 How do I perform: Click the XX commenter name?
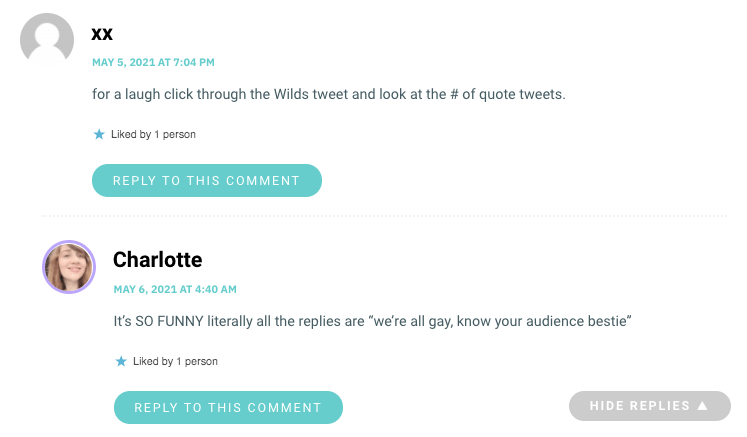102,34
